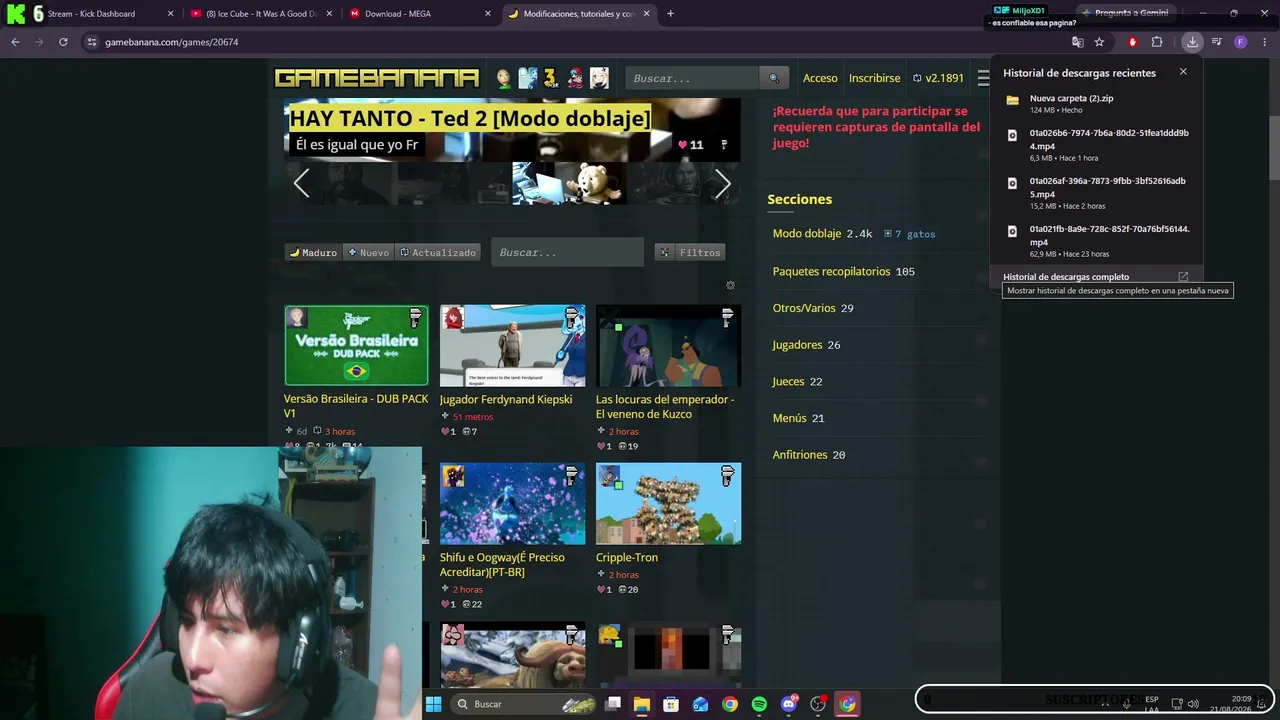Click Historial de descargas completo link
Screen dimensions: 1280x720
tap(1066, 277)
